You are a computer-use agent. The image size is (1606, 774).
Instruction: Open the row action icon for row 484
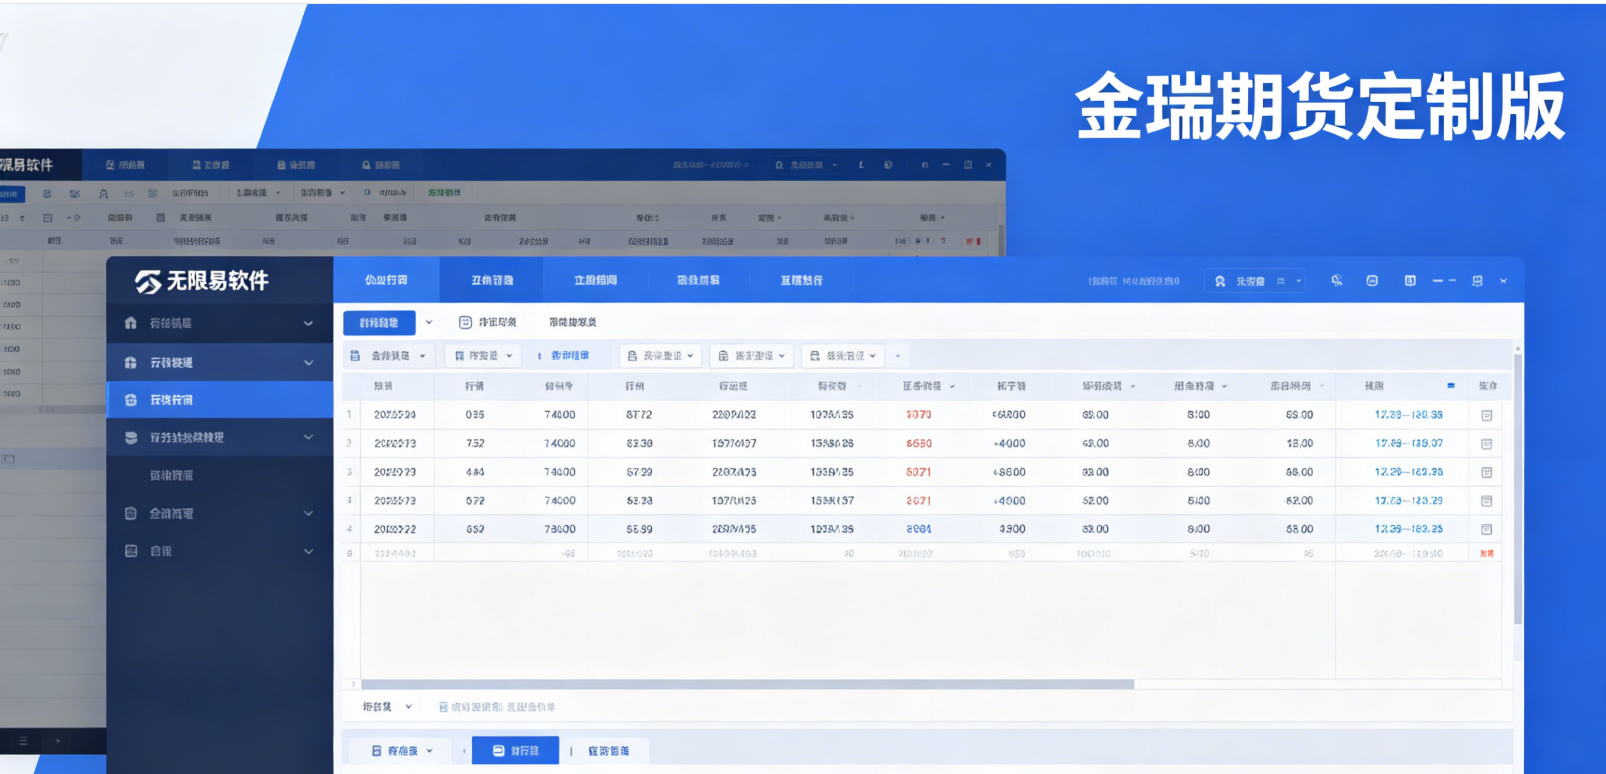coord(1487,472)
